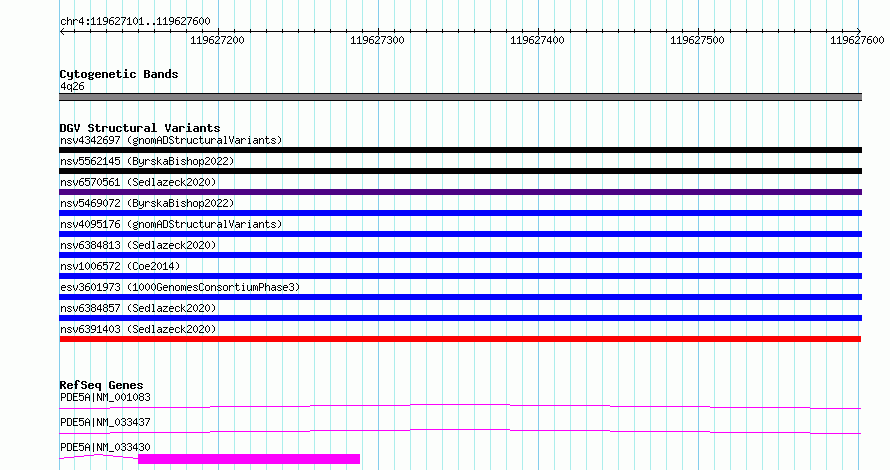Select the gray 4q26 cytogenetic band bar

460,97
